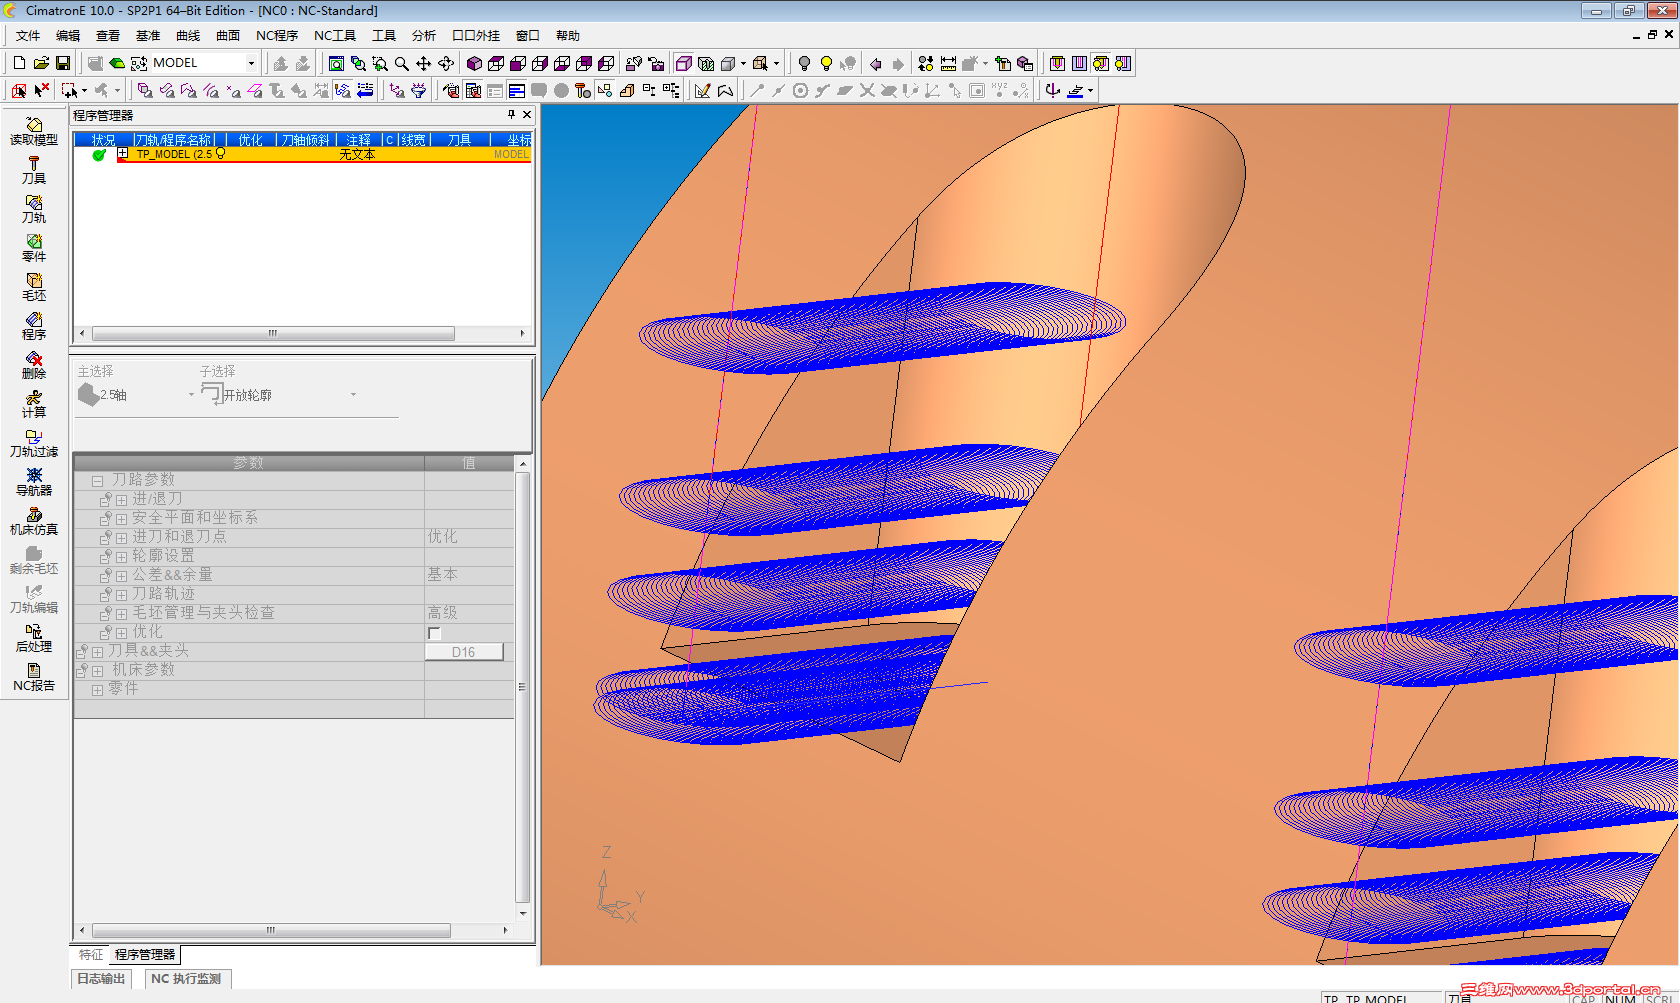Expand the 刀具&&夹头 parameter node
The height and width of the screenshot is (1003, 1680).
tap(98, 652)
